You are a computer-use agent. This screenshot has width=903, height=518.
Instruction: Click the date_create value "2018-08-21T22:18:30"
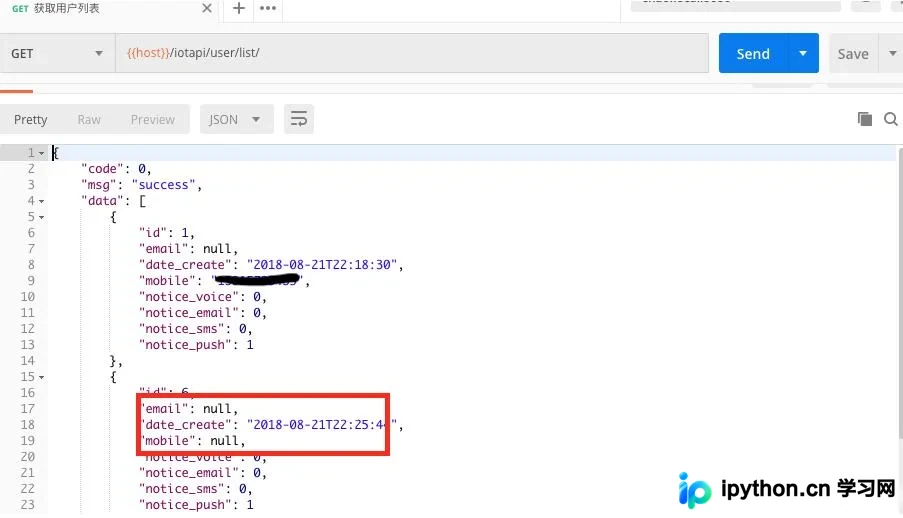click(322, 264)
